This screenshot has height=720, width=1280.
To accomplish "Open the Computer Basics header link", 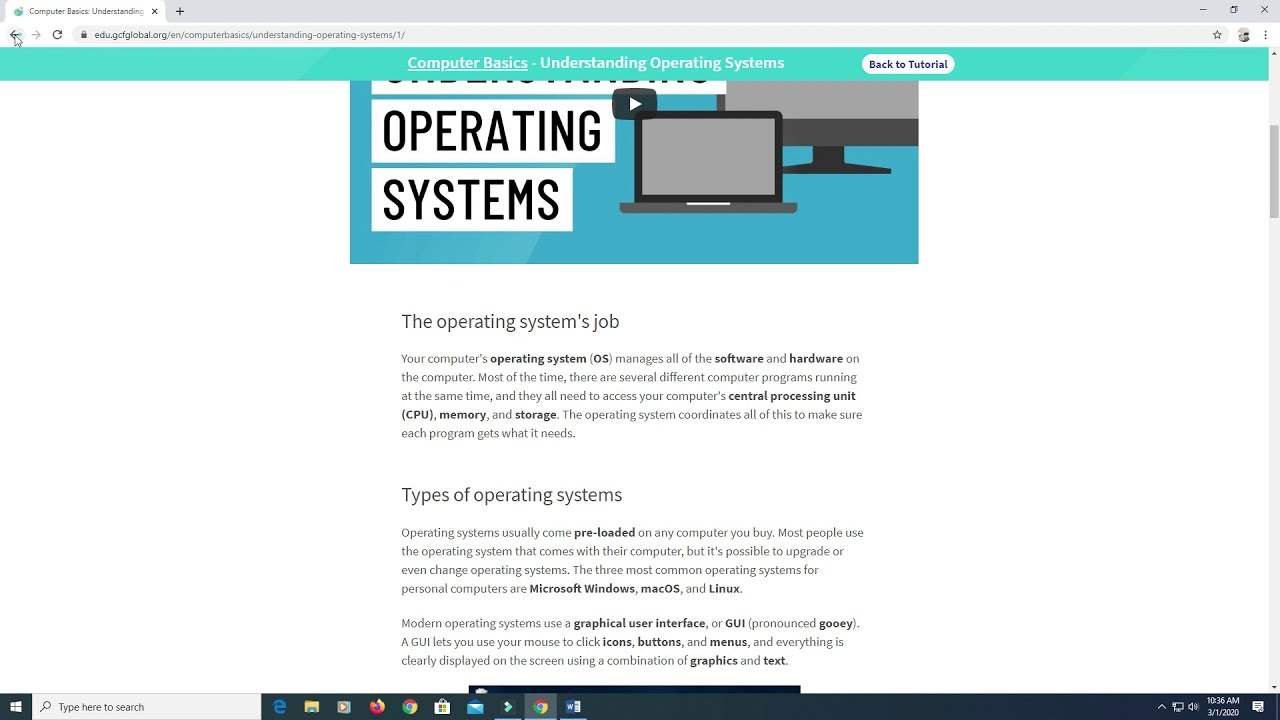I will (467, 63).
